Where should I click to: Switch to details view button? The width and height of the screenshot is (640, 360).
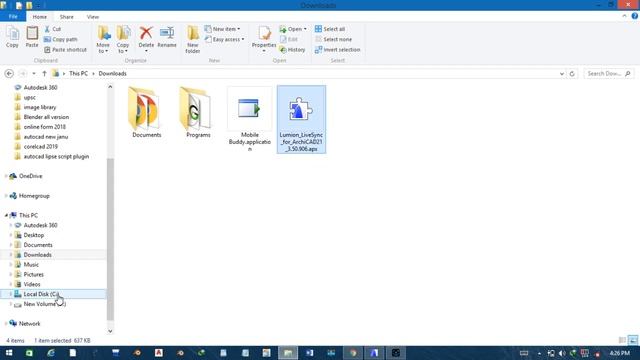622,340
